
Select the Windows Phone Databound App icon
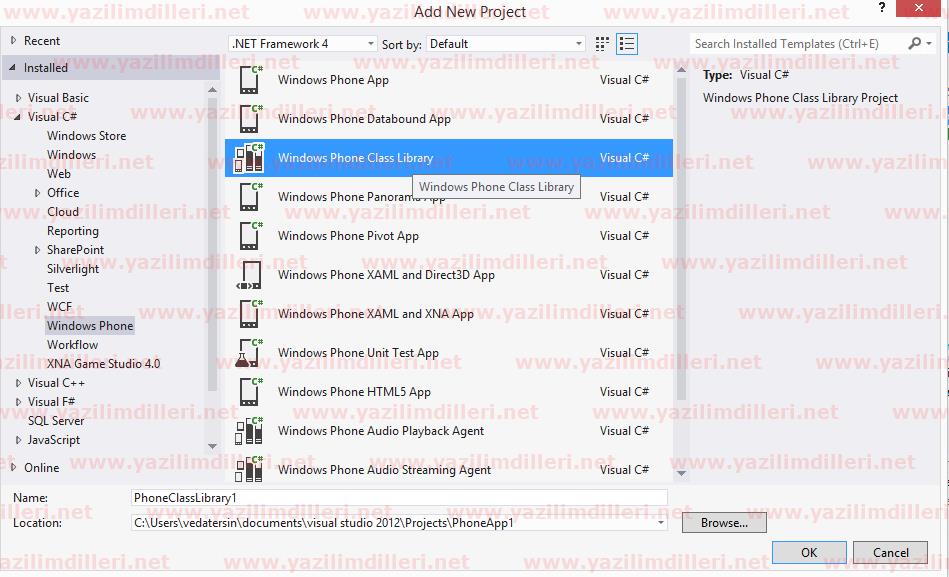tap(251, 119)
